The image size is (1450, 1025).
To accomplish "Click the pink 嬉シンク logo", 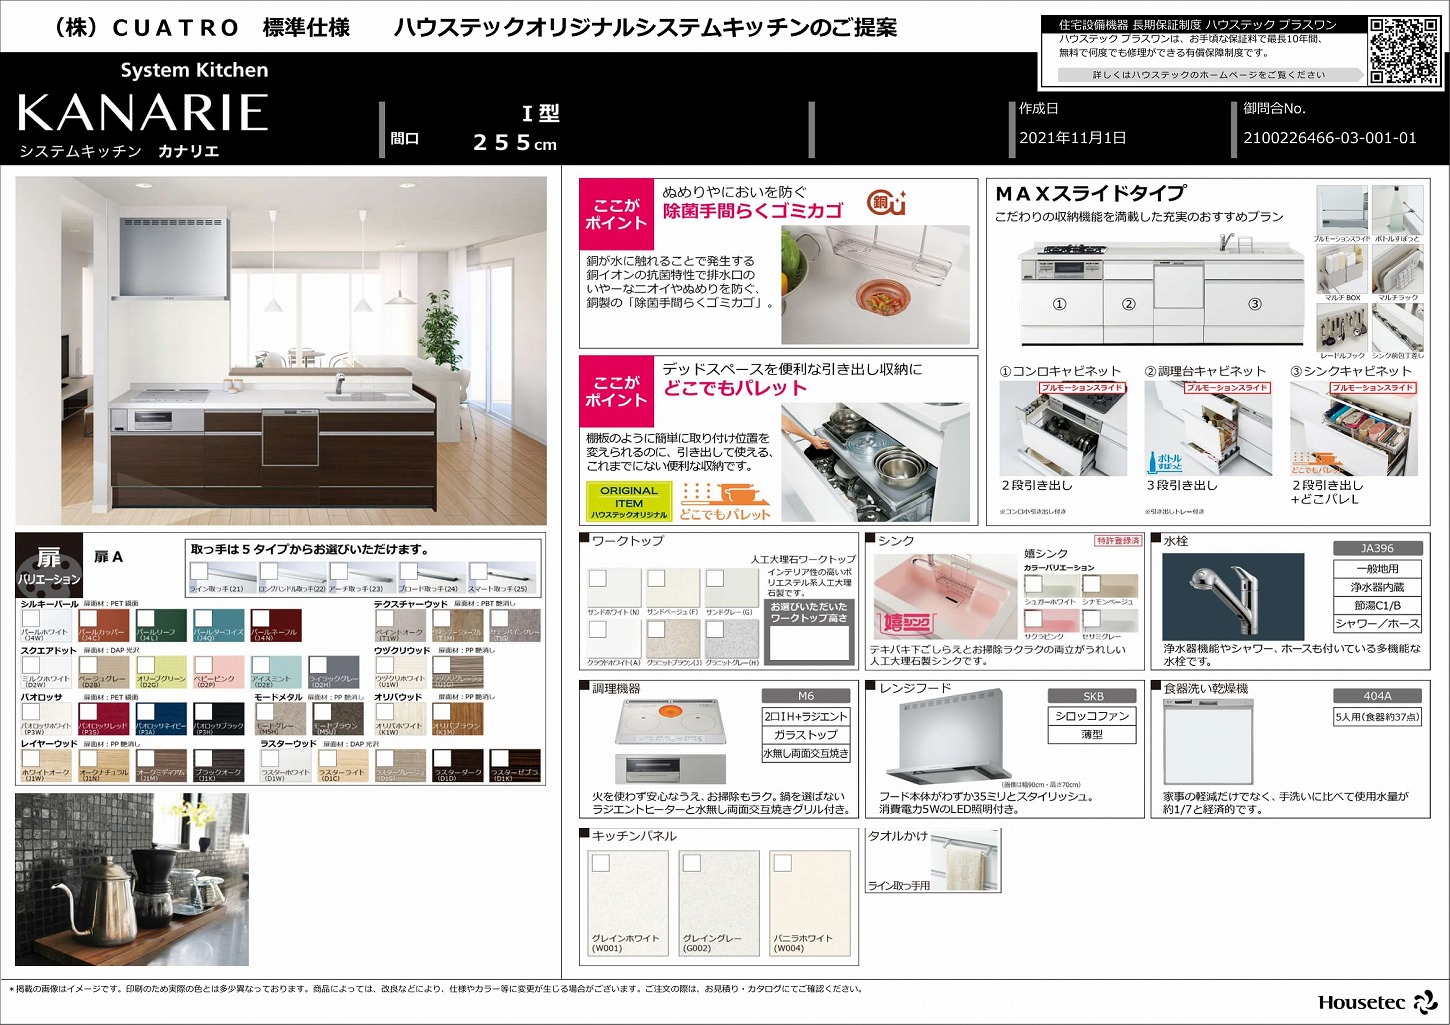I will point(906,623).
